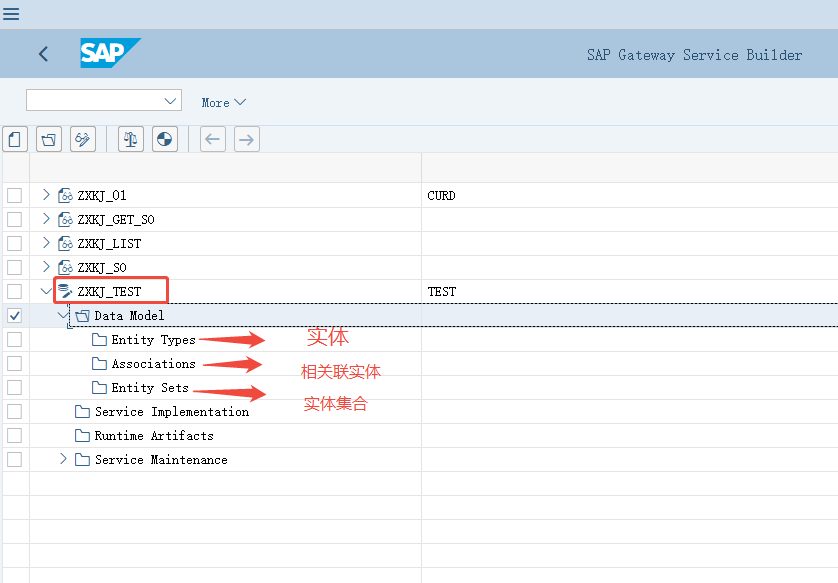
Task: Click the folder icon of Service Maintenance
Action: pos(82,460)
